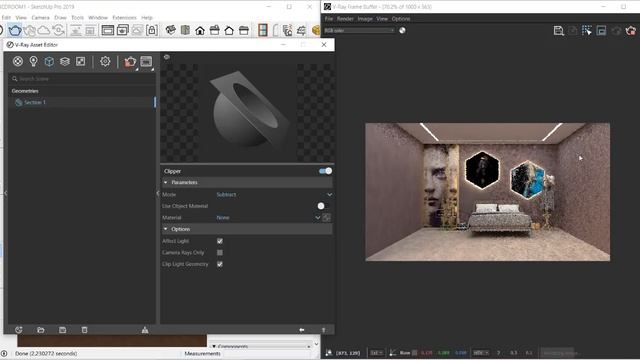Click the Section Plane window-frame icon
Screen dimensions: 640x360
pos(262,30)
